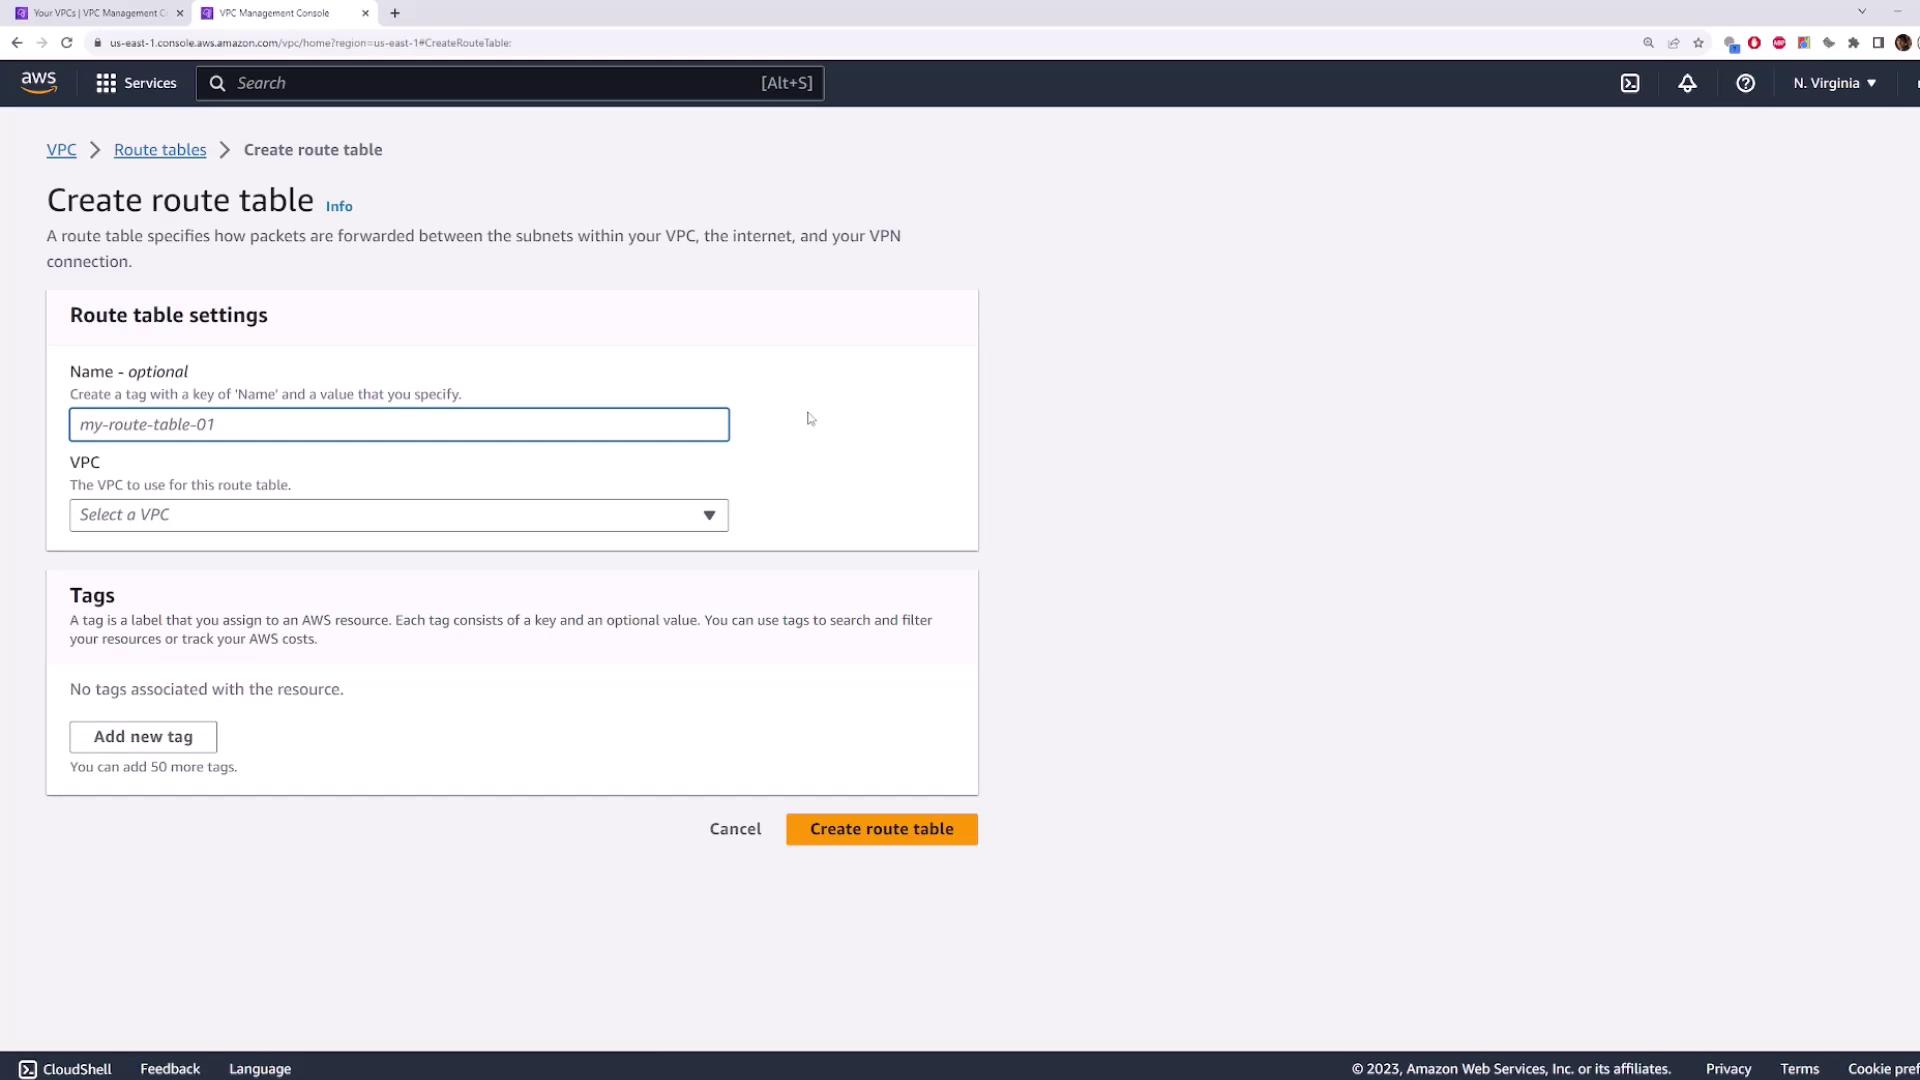1920x1080 pixels.
Task: Click the AWS logo home icon
Action: 39,83
